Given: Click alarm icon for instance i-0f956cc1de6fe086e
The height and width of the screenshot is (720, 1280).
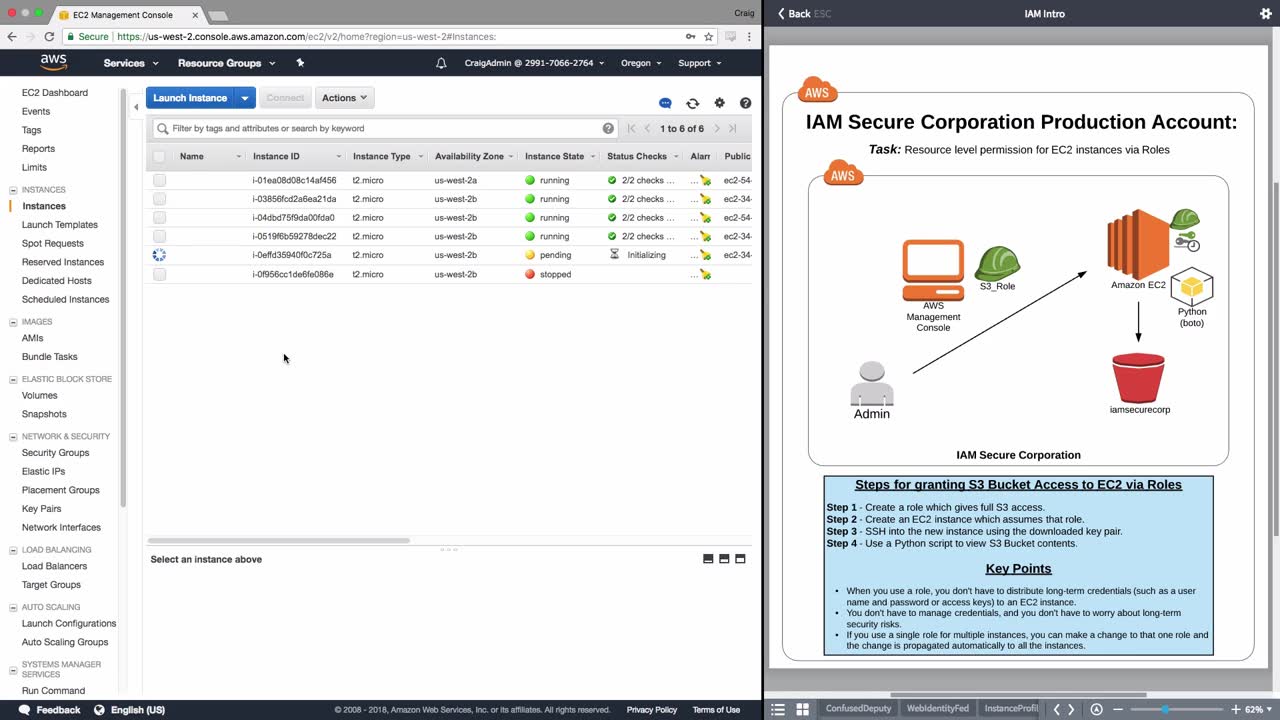Looking at the screenshot, I should (x=705, y=275).
